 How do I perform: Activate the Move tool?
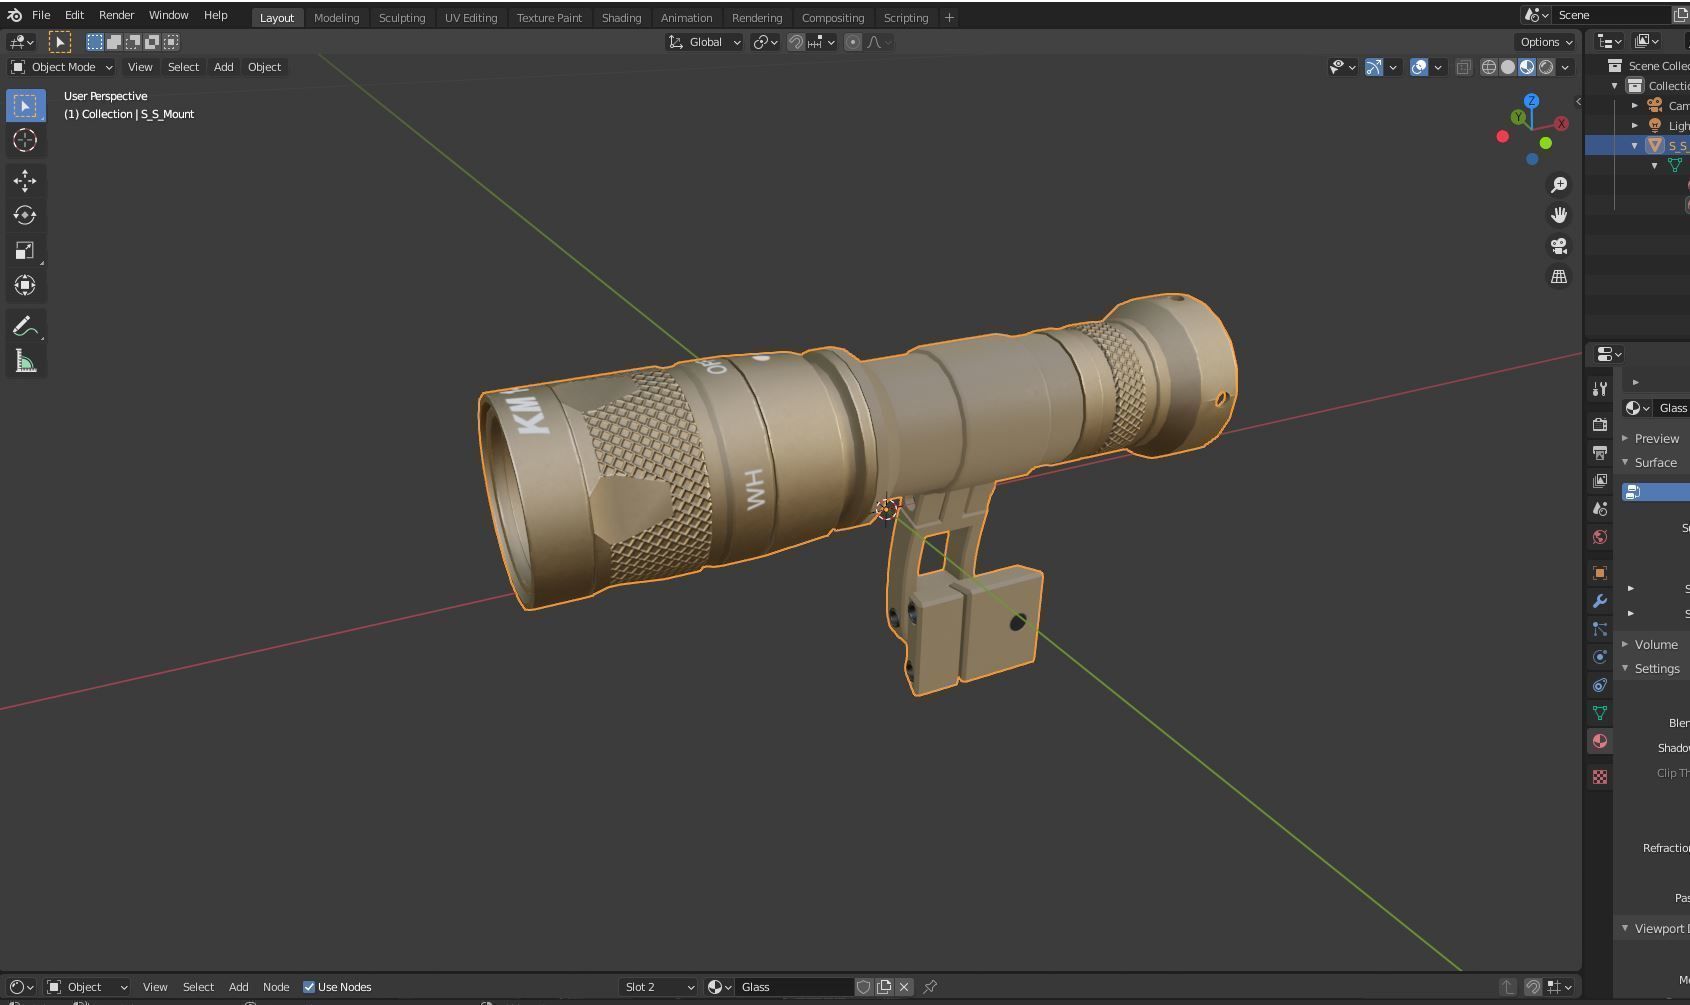coord(25,181)
